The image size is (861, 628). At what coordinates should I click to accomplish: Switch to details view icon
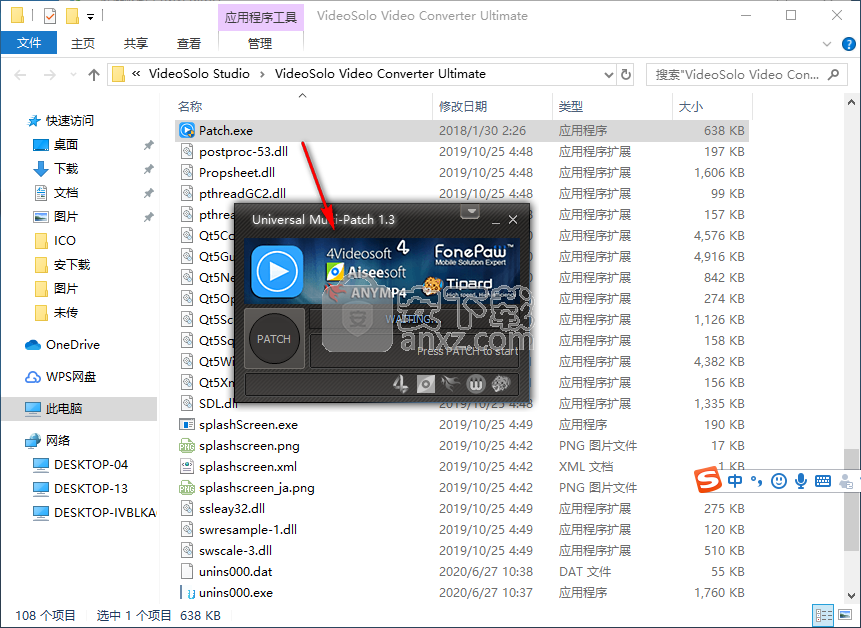tap(823, 615)
